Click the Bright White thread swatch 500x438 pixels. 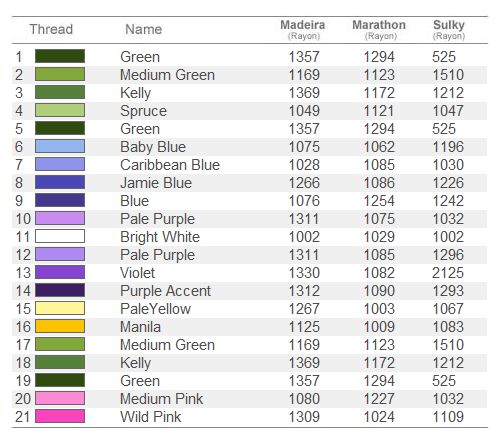coord(60,236)
